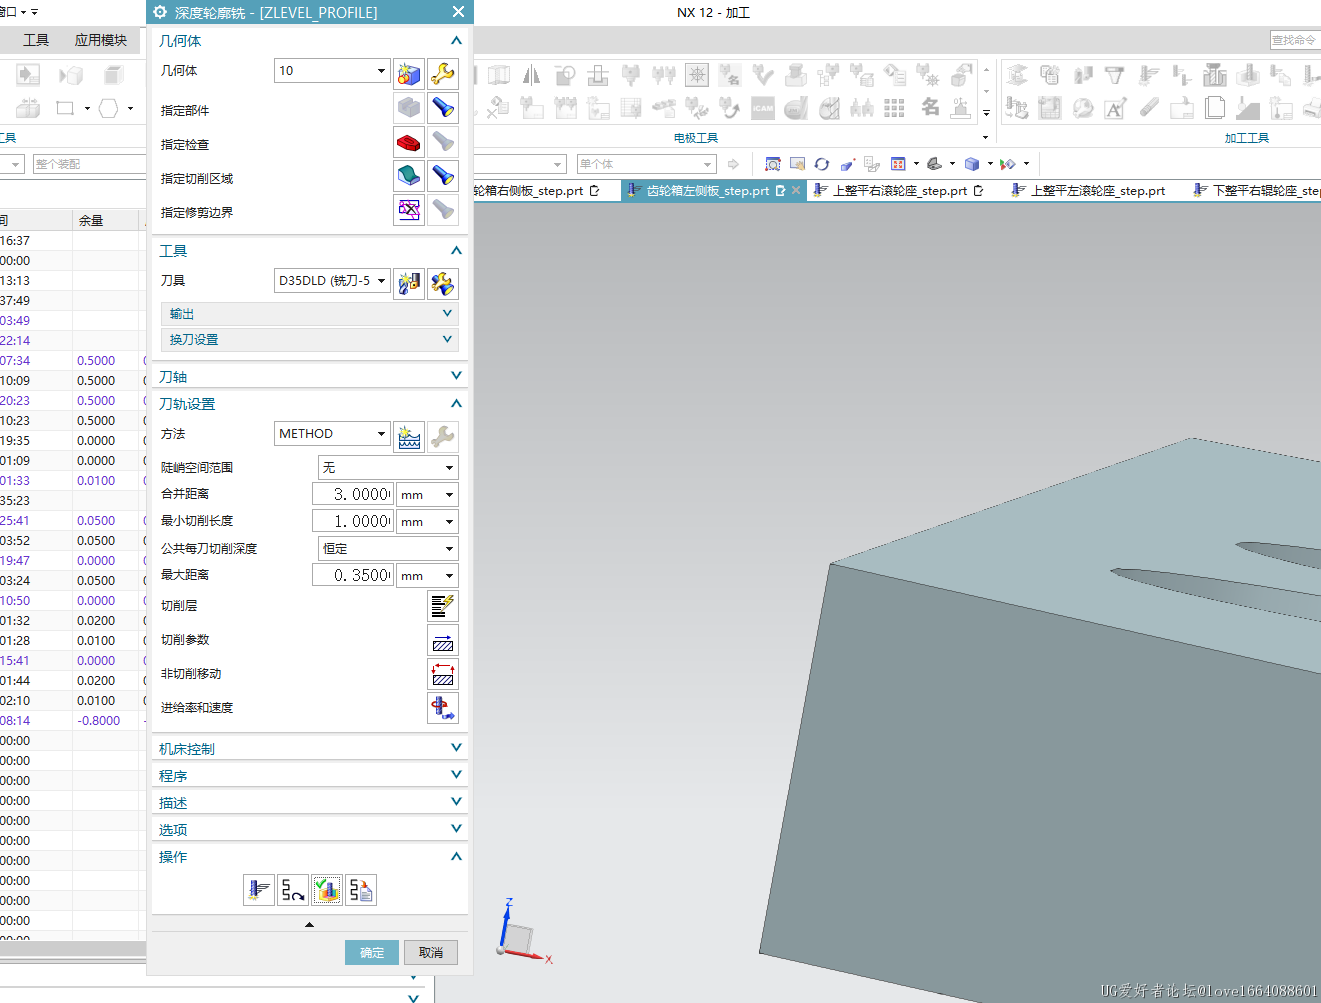Collapse the 刀轨设置 section
The image size is (1321, 1003).
pos(310,403)
